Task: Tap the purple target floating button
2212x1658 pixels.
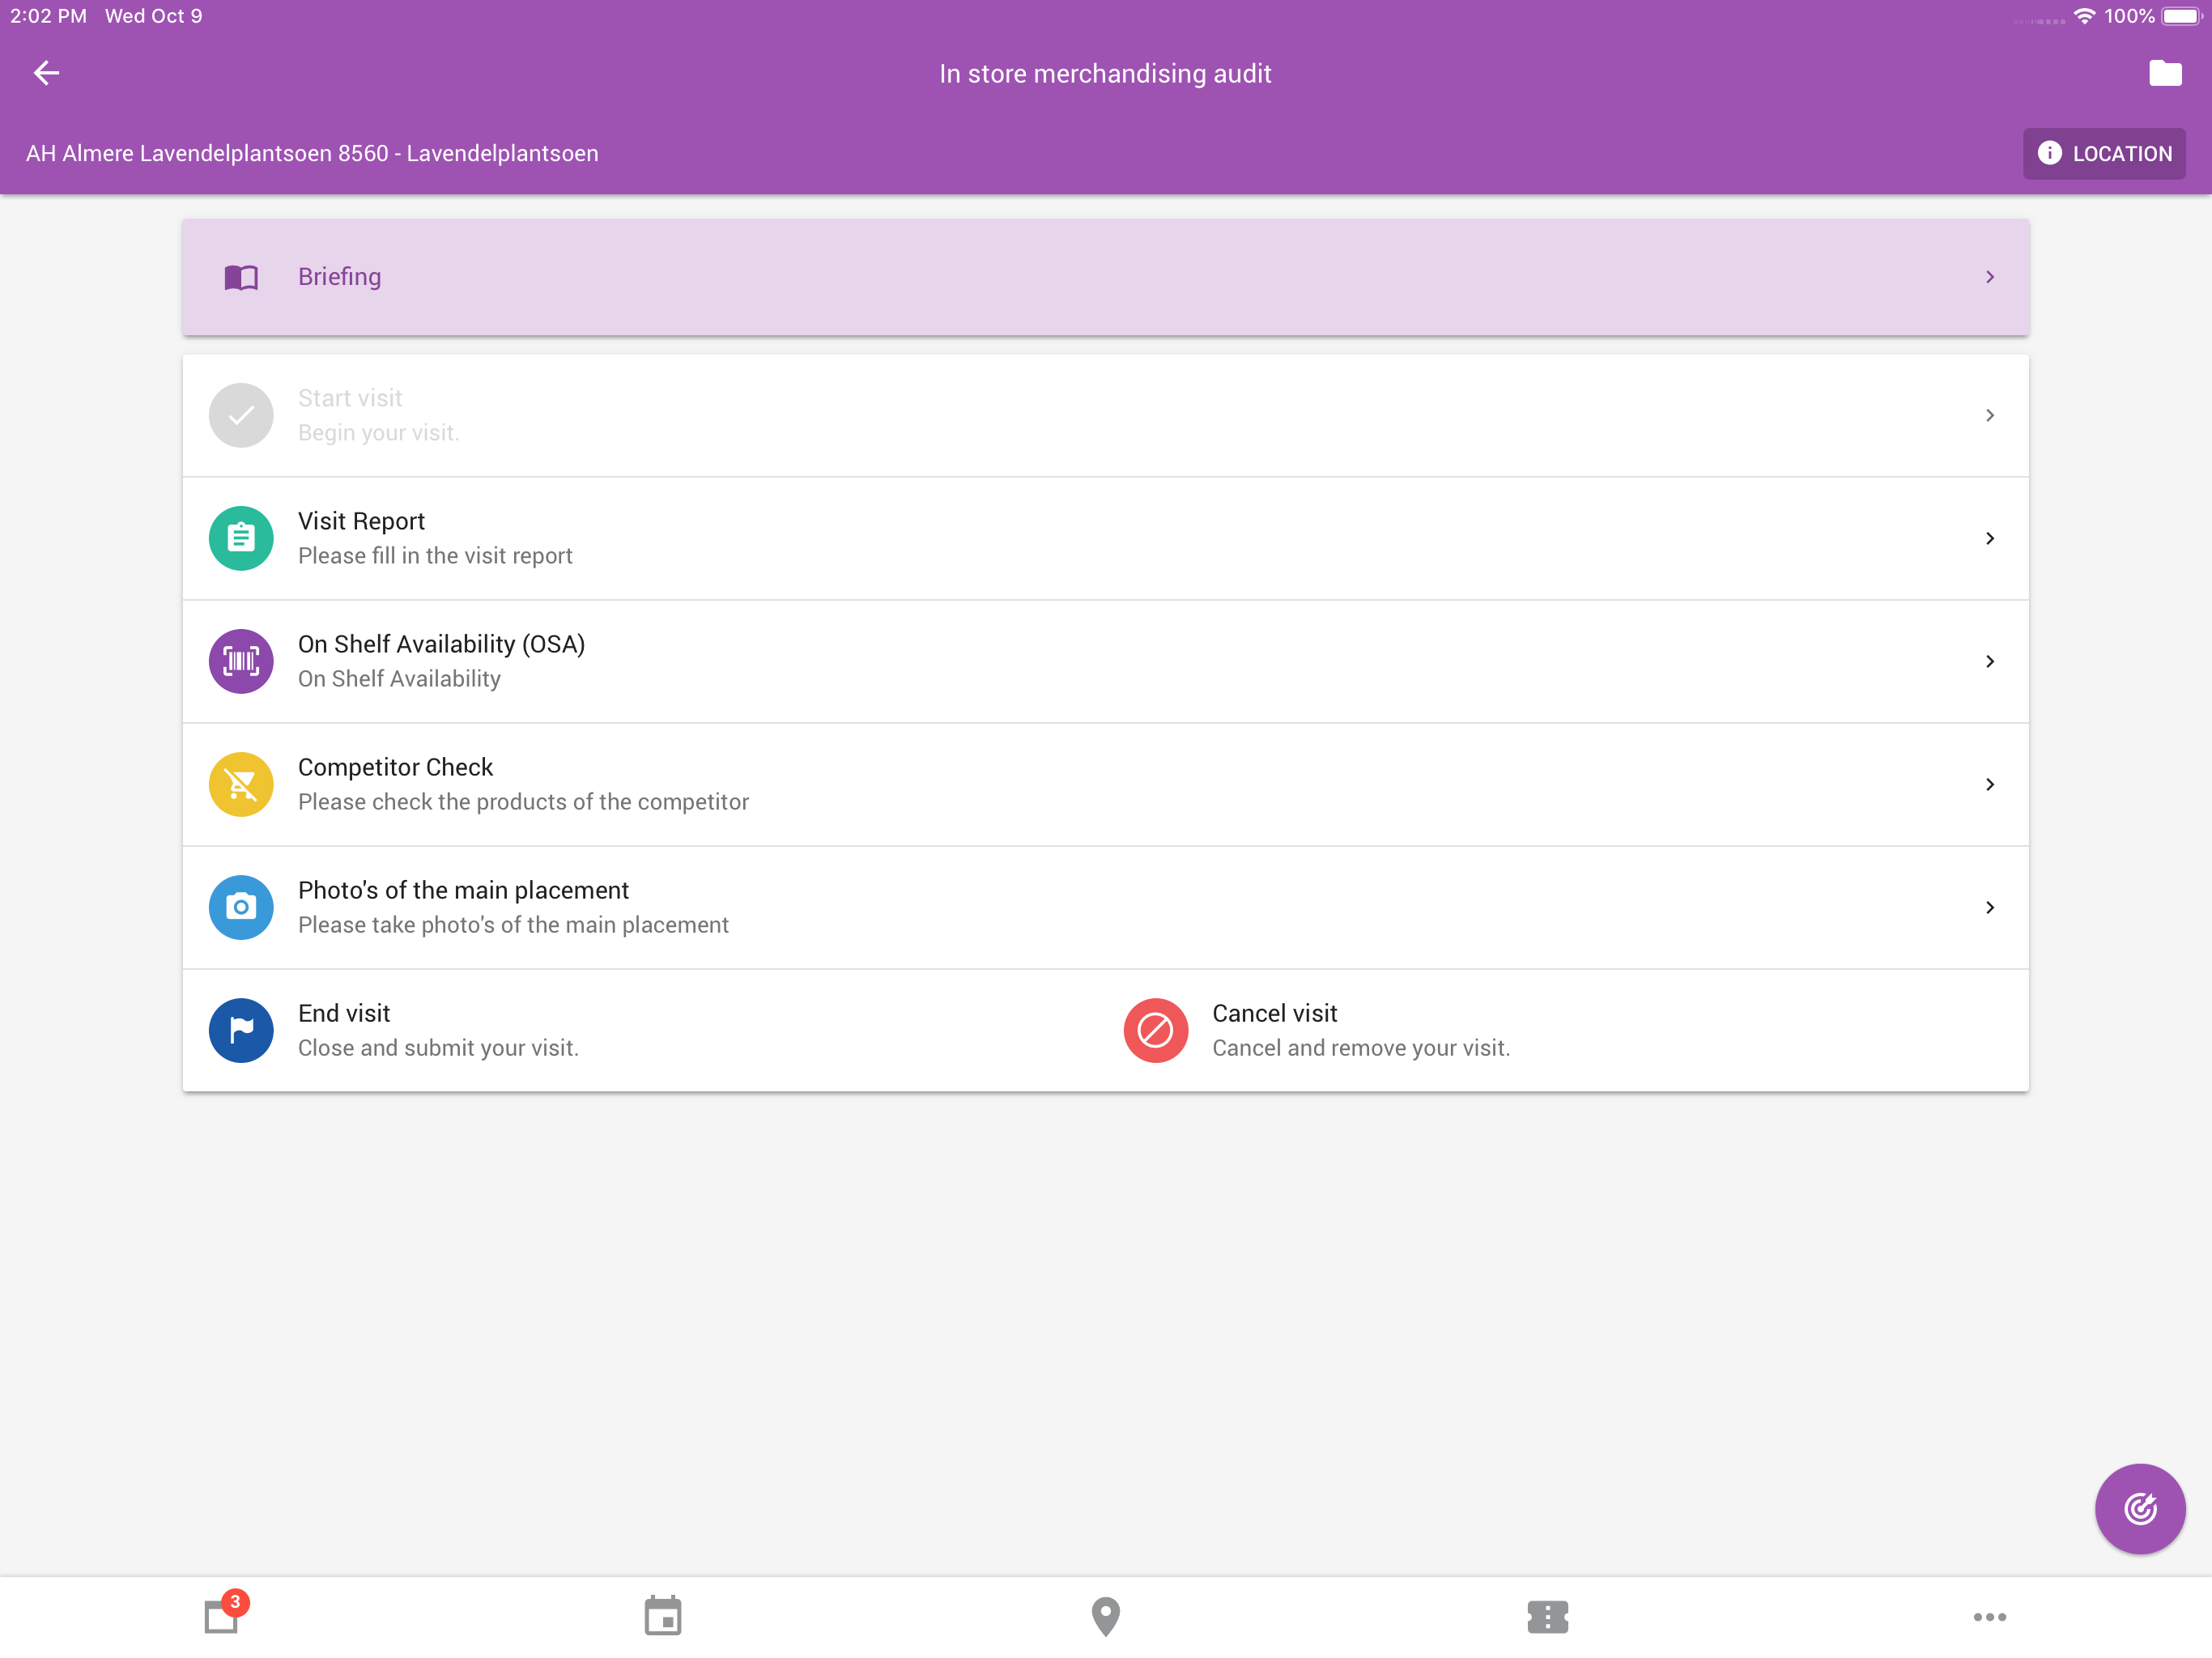Action: [2139, 1508]
